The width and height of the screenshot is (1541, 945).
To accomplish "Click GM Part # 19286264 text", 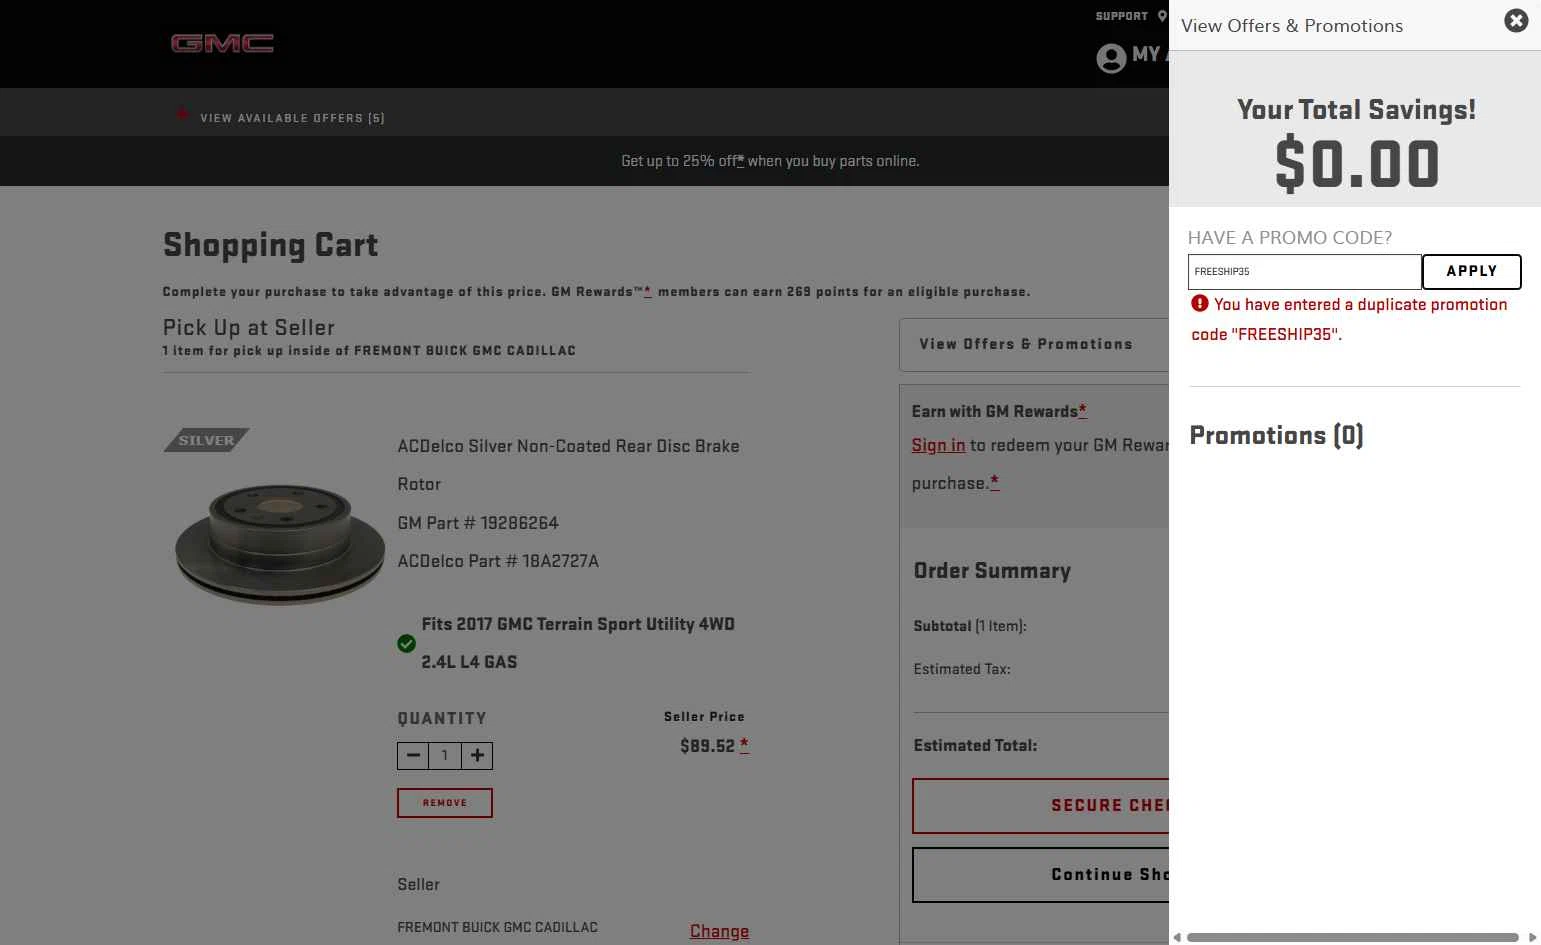I will [478, 523].
